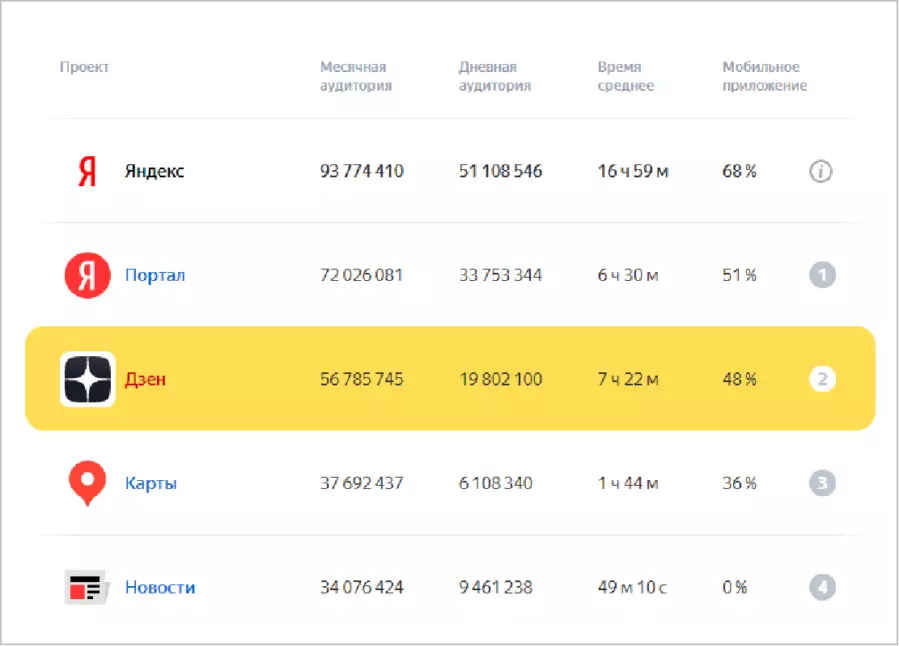Select the 36 % mobile share value
This screenshot has height=646, width=899.
(x=739, y=483)
